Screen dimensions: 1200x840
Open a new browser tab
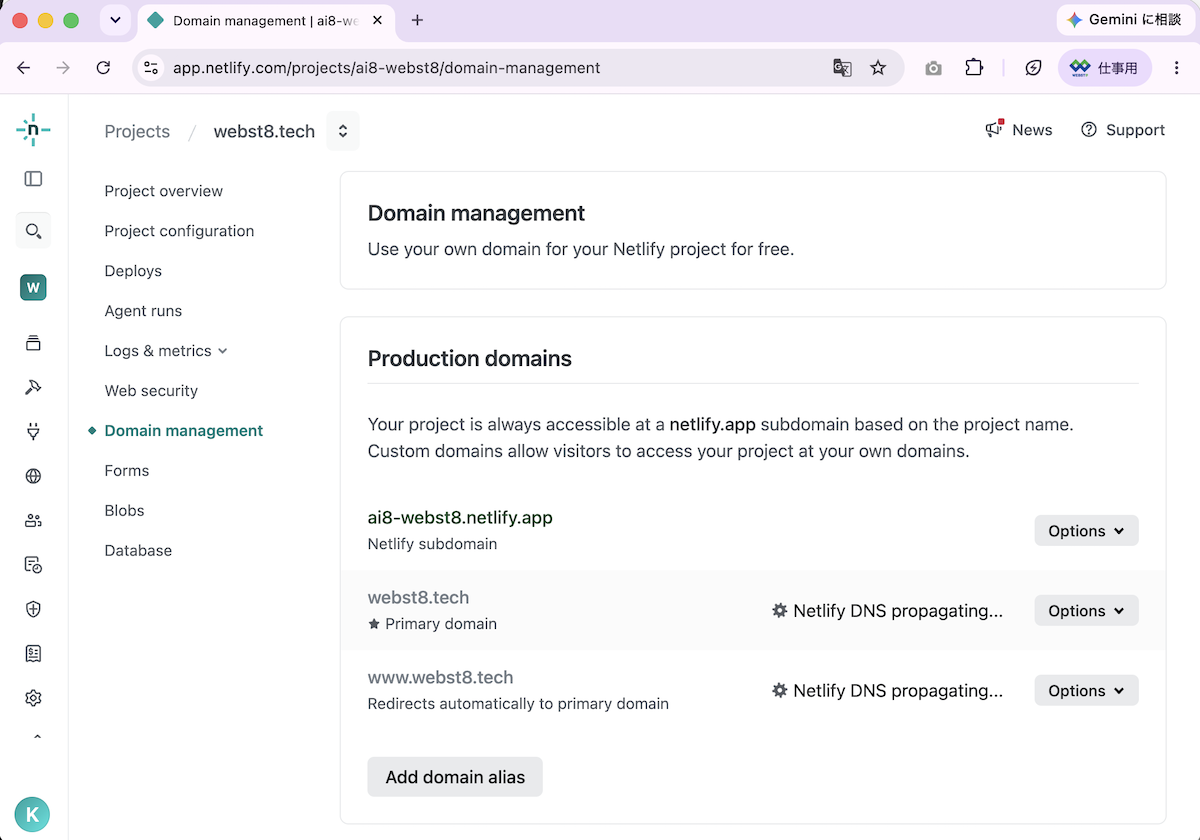pos(417,20)
